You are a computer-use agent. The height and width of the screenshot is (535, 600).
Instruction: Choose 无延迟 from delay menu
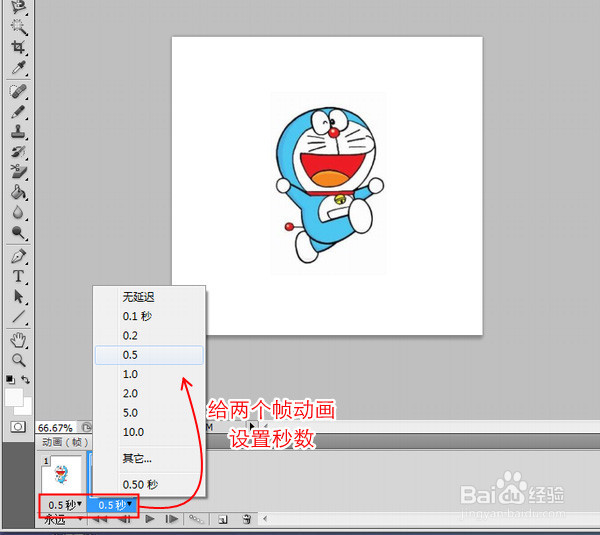pos(149,297)
